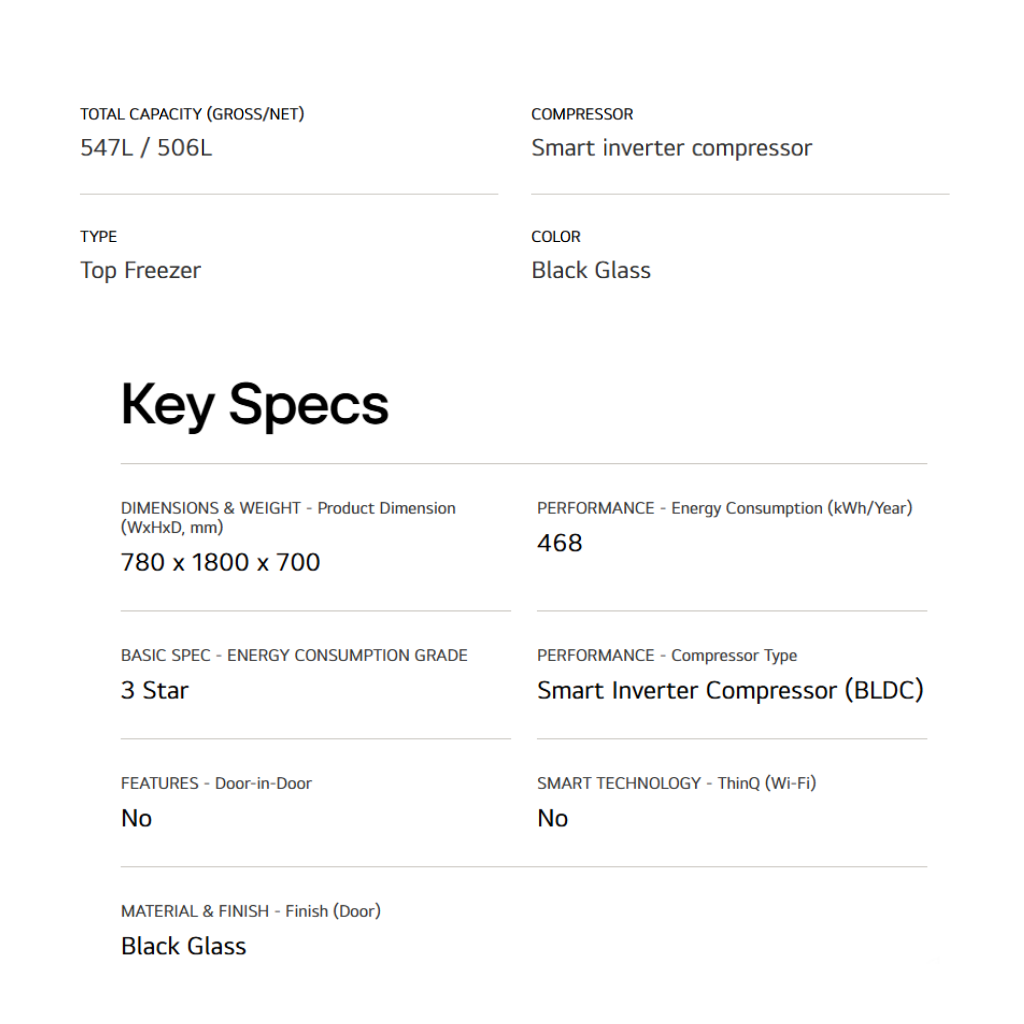Select the 547L / 506L capacity value
1024x1024 pixels.
coord(146,148)
